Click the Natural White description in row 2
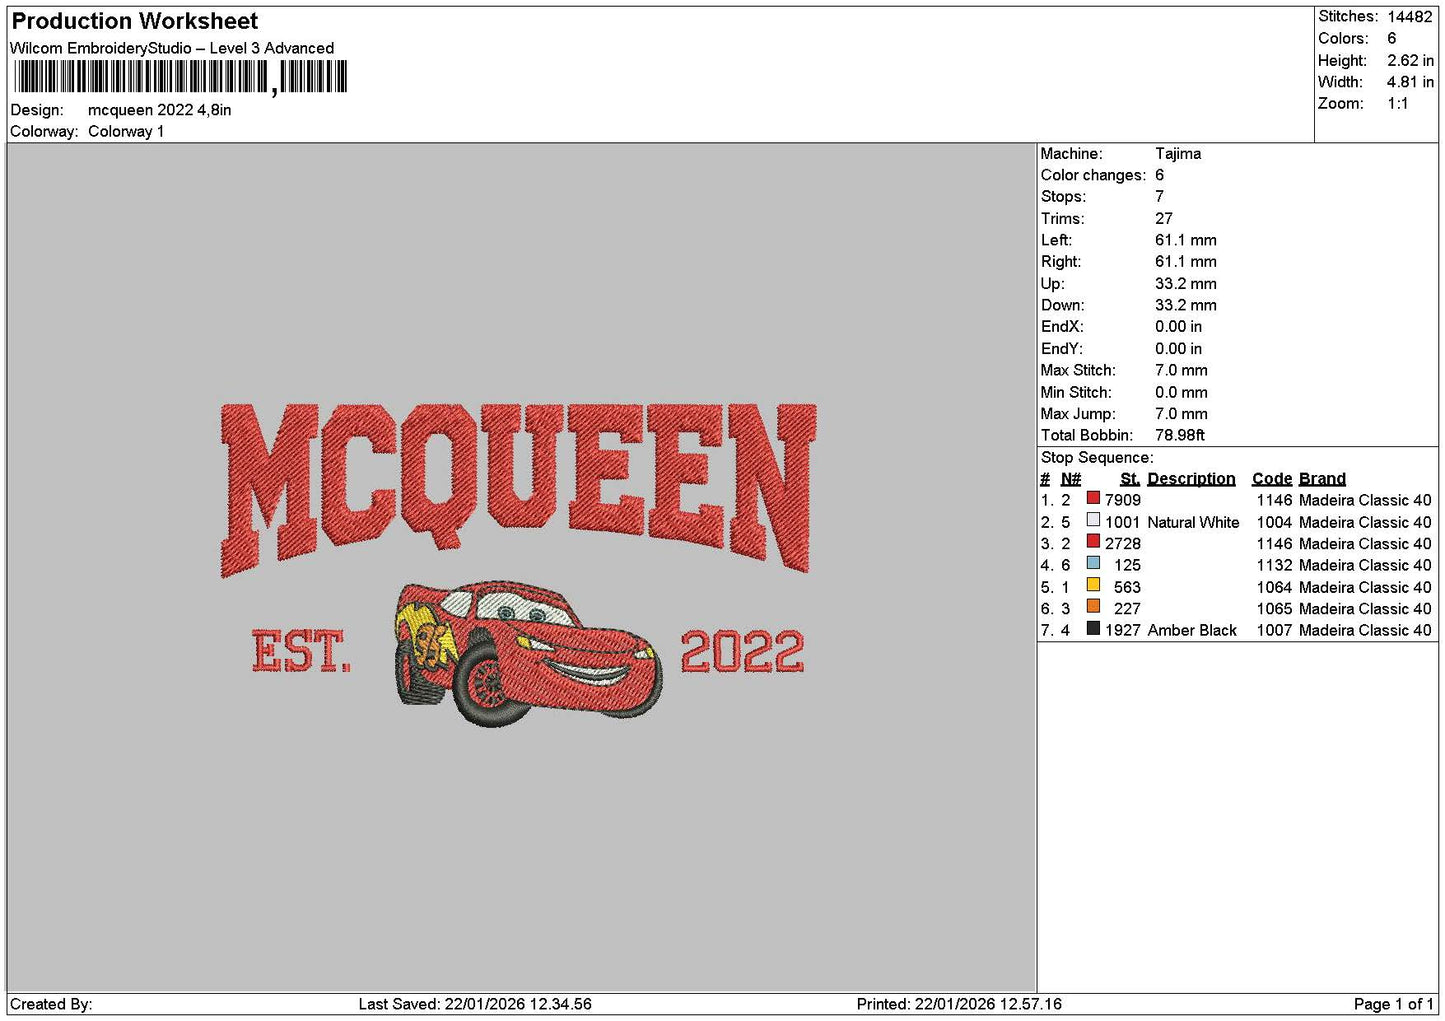Viewport: 1445px width, 1021px height. click(x=1193, y=522)
